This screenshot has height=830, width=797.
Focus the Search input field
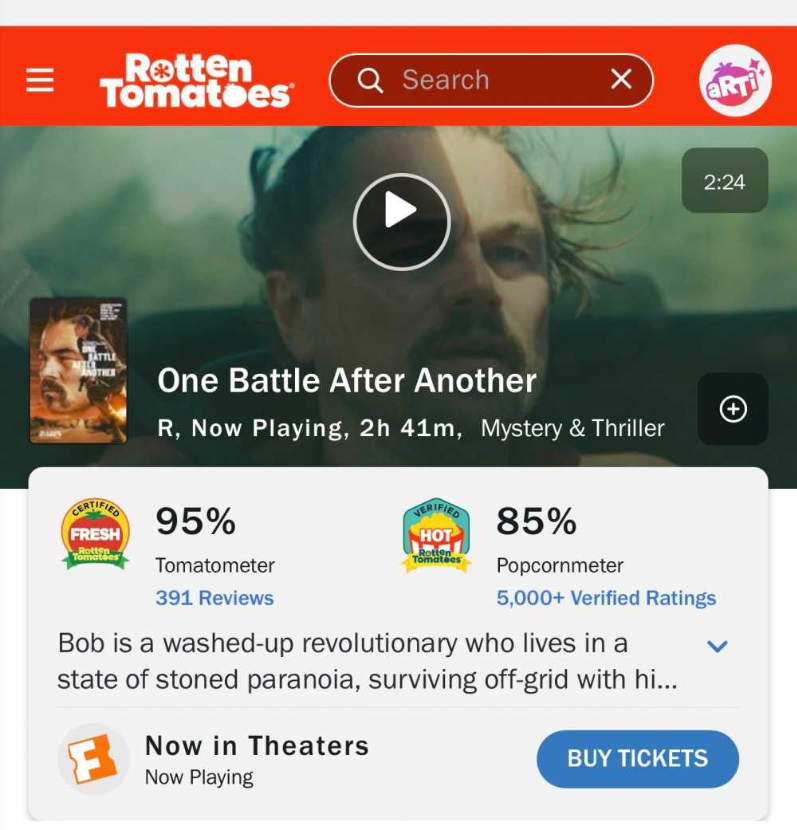pos(491,80)
